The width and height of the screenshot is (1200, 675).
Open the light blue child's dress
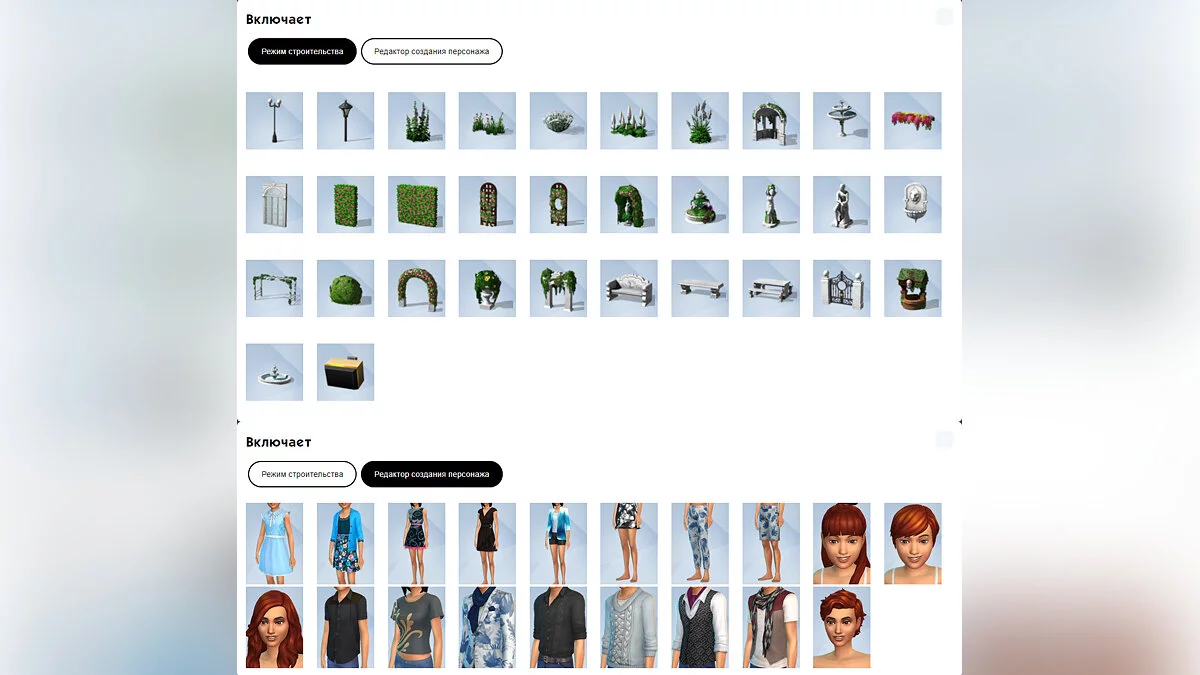[274, 543]
